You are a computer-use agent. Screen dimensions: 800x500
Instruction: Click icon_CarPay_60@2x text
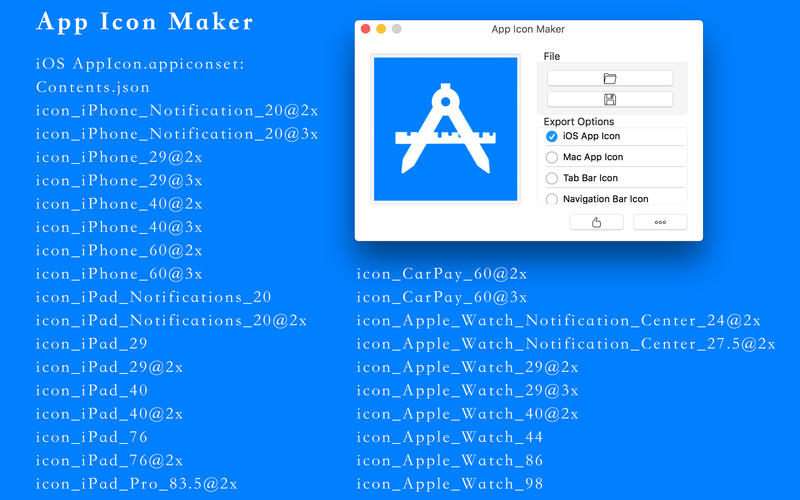pos(442,274)
